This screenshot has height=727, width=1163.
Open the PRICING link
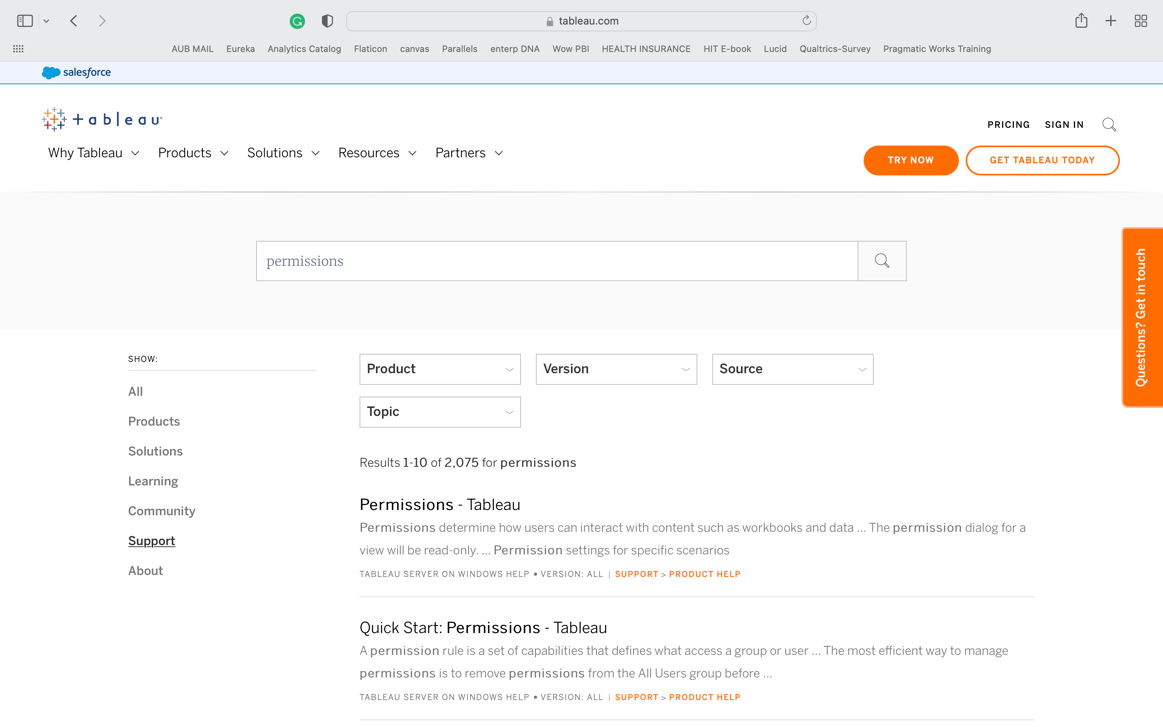(x=1008, y=125)
